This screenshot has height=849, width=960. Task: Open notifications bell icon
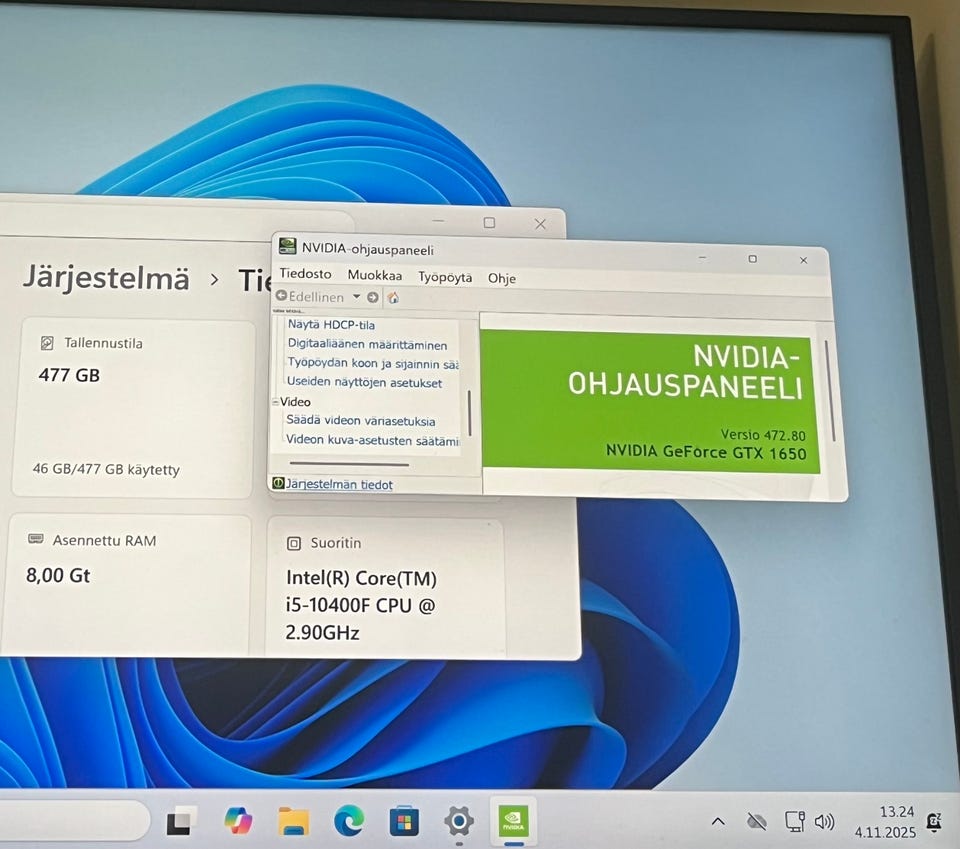pyautogui.click(x=934, y=823)
